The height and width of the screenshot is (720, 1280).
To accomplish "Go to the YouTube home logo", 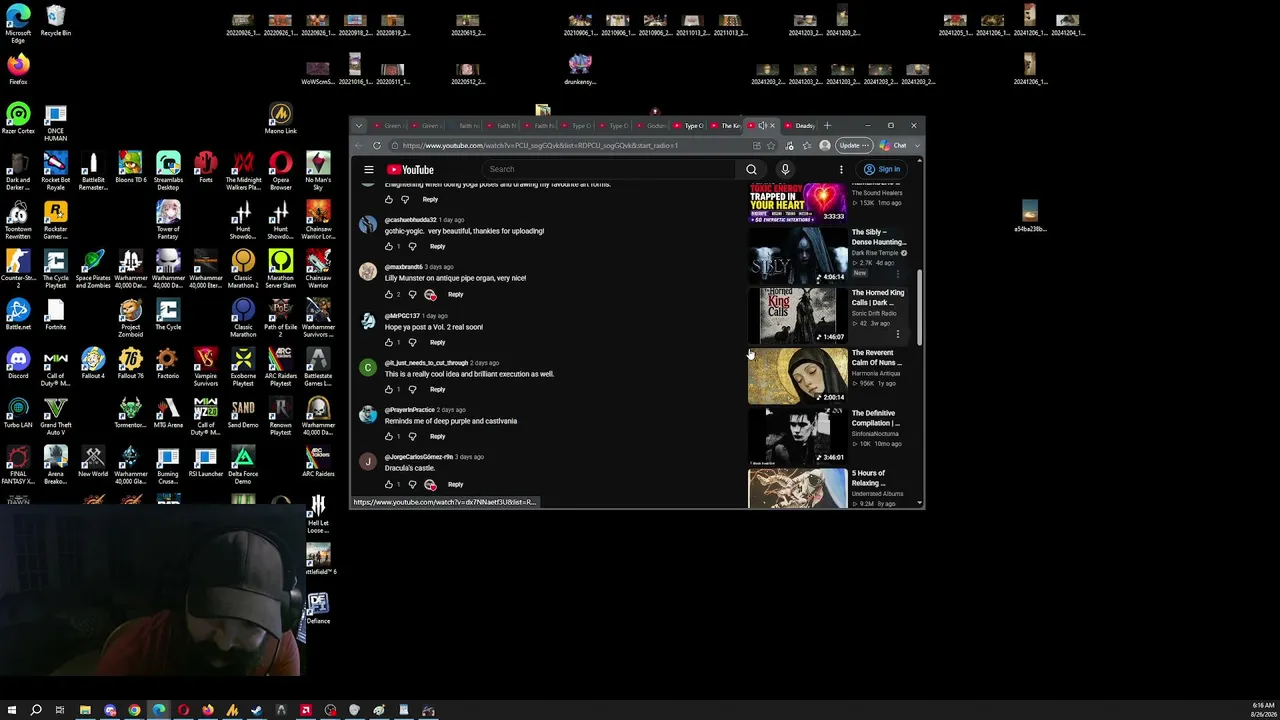I will pyautogui.click(x=410, y=170).
